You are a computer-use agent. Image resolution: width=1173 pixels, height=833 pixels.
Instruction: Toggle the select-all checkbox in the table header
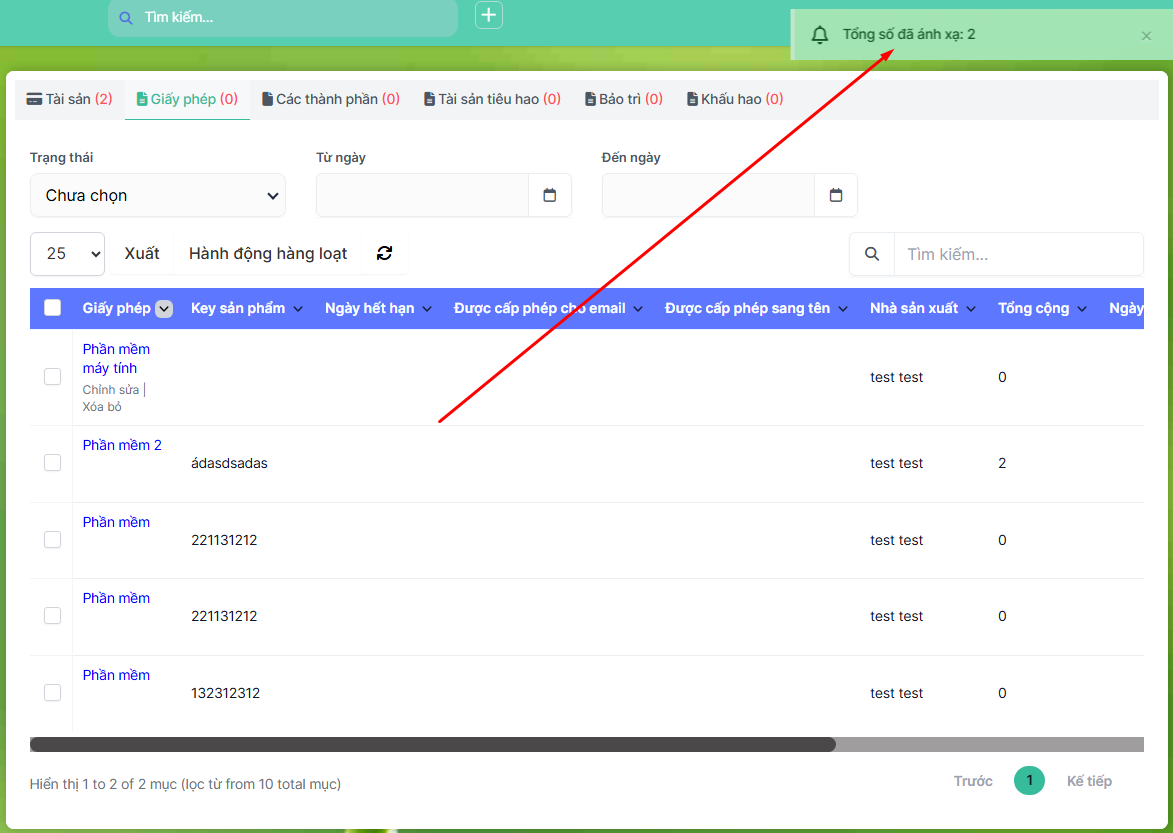pos(53,308)
